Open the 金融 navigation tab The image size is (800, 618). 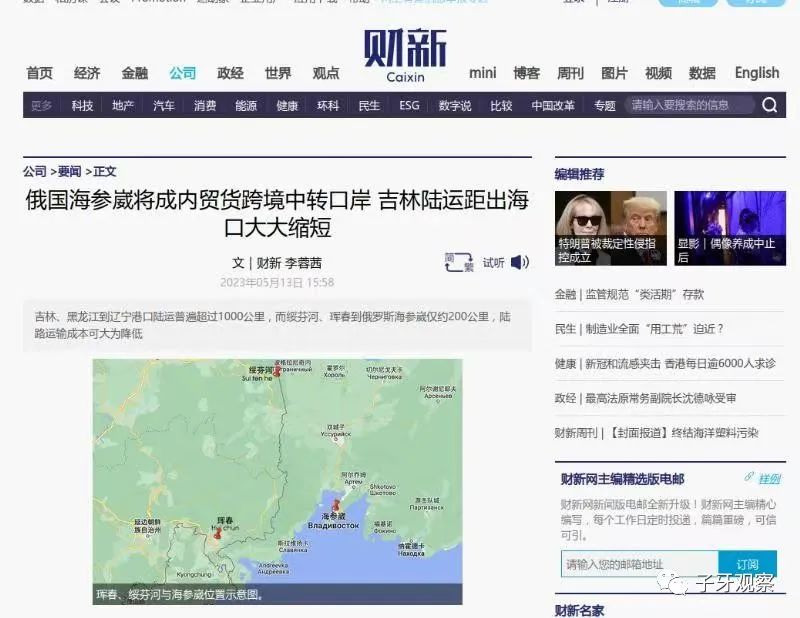(135, 73)
